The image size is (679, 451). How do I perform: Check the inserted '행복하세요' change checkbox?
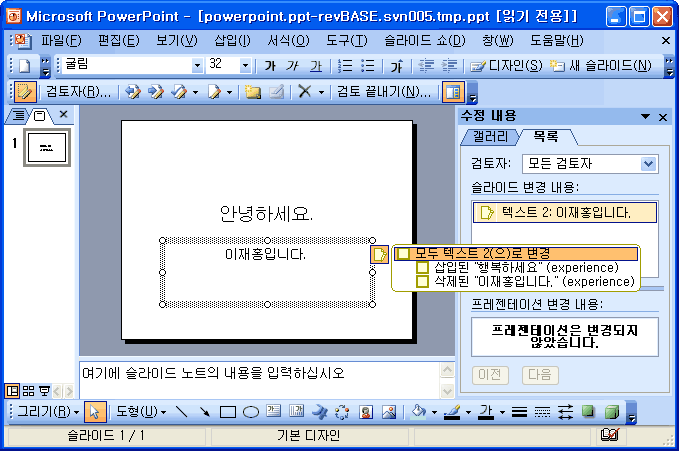422,268
